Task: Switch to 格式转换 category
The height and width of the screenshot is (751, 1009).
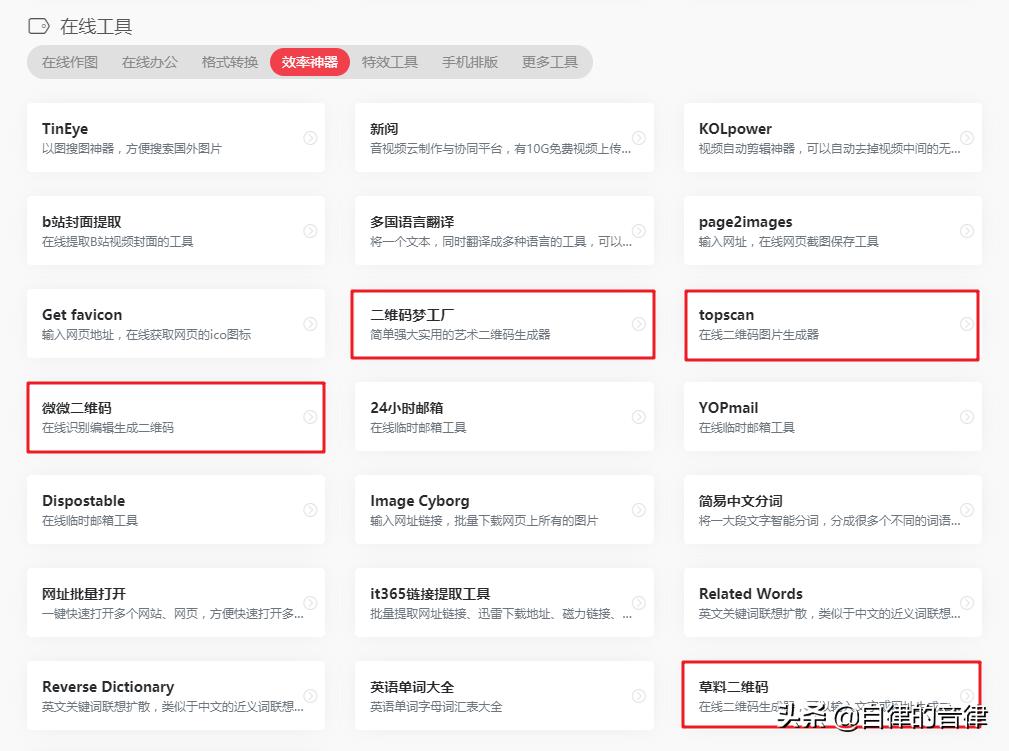Action: (229, 61)
